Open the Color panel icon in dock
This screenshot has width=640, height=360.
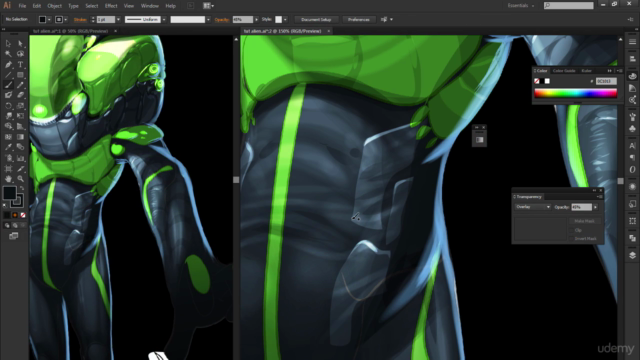tap(632, 76)
